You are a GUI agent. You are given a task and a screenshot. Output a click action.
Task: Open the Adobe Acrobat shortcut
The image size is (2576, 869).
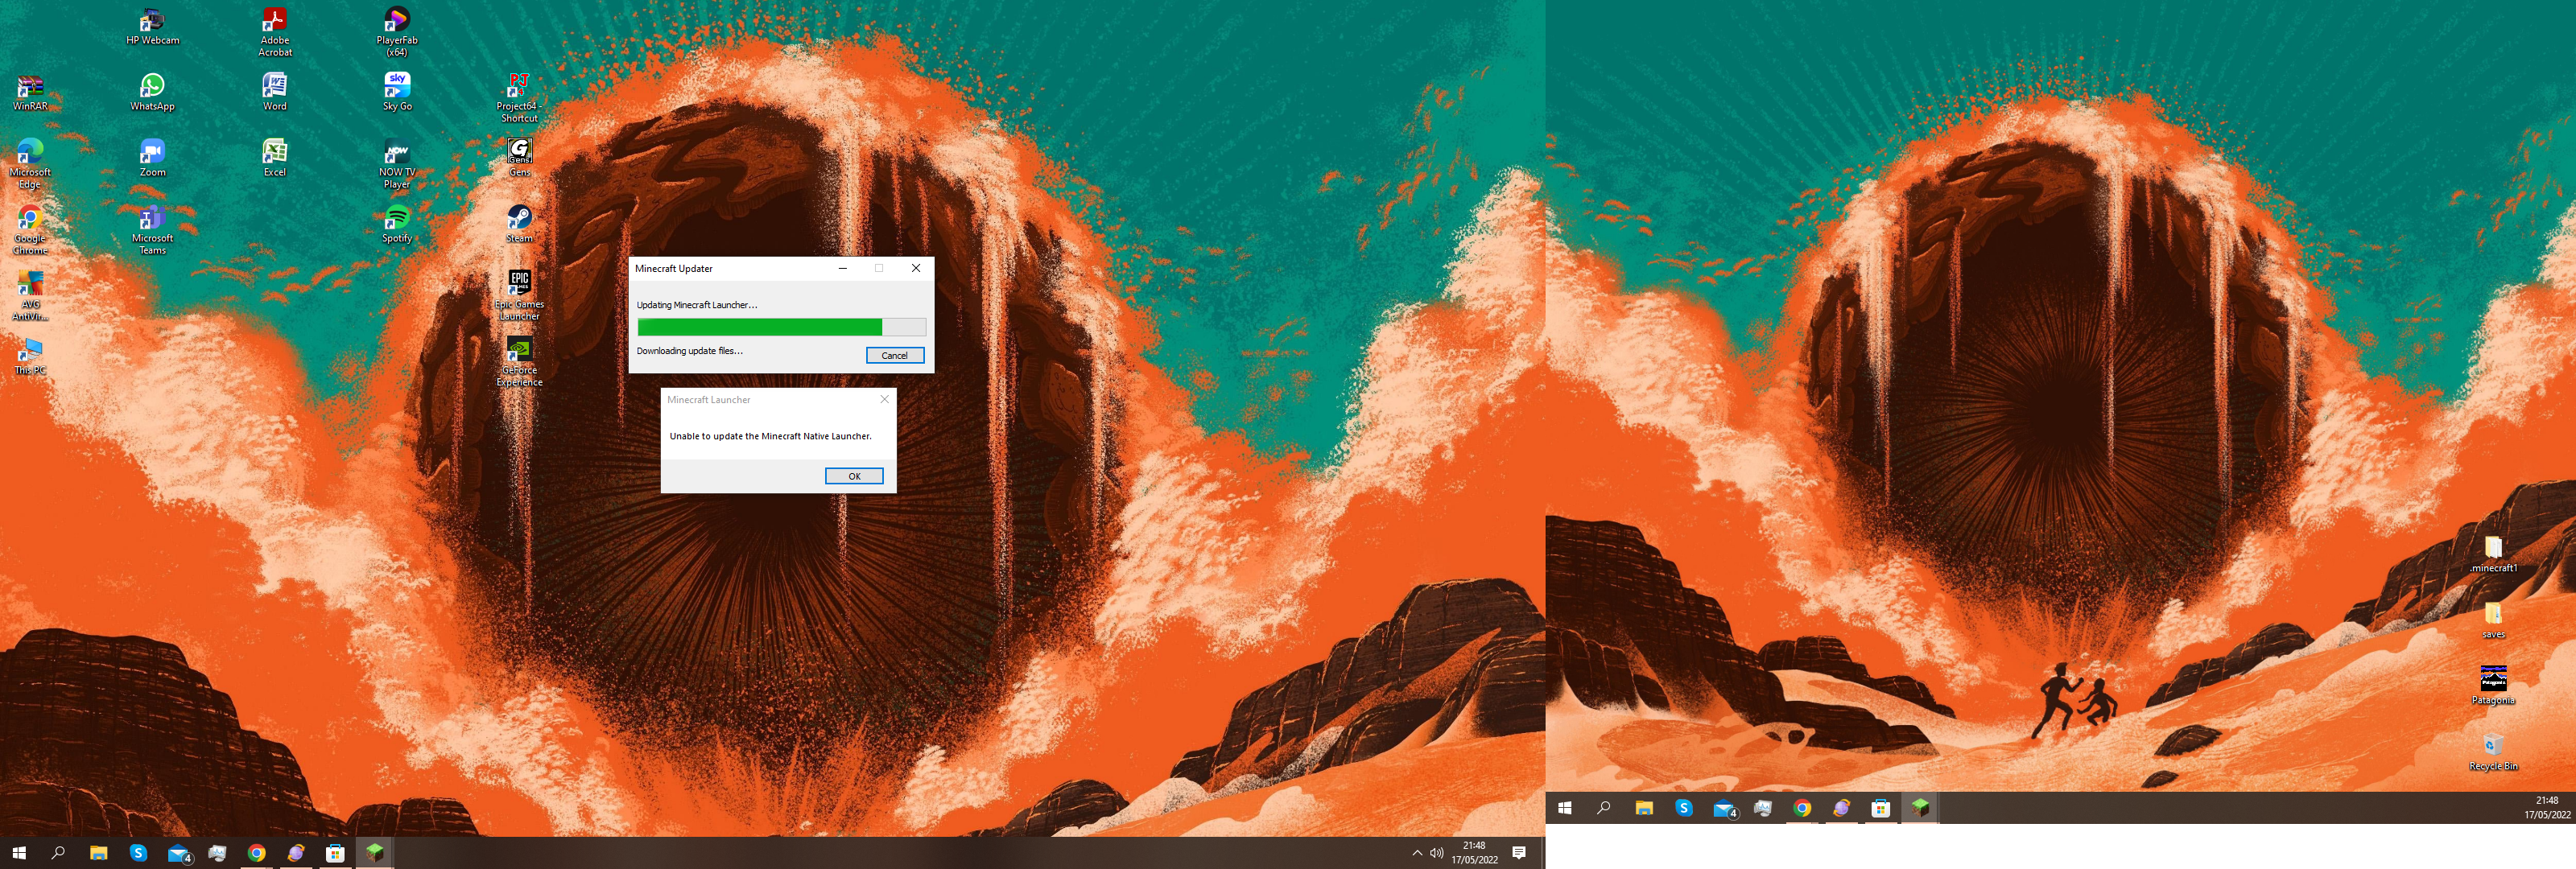pos(274,20)
